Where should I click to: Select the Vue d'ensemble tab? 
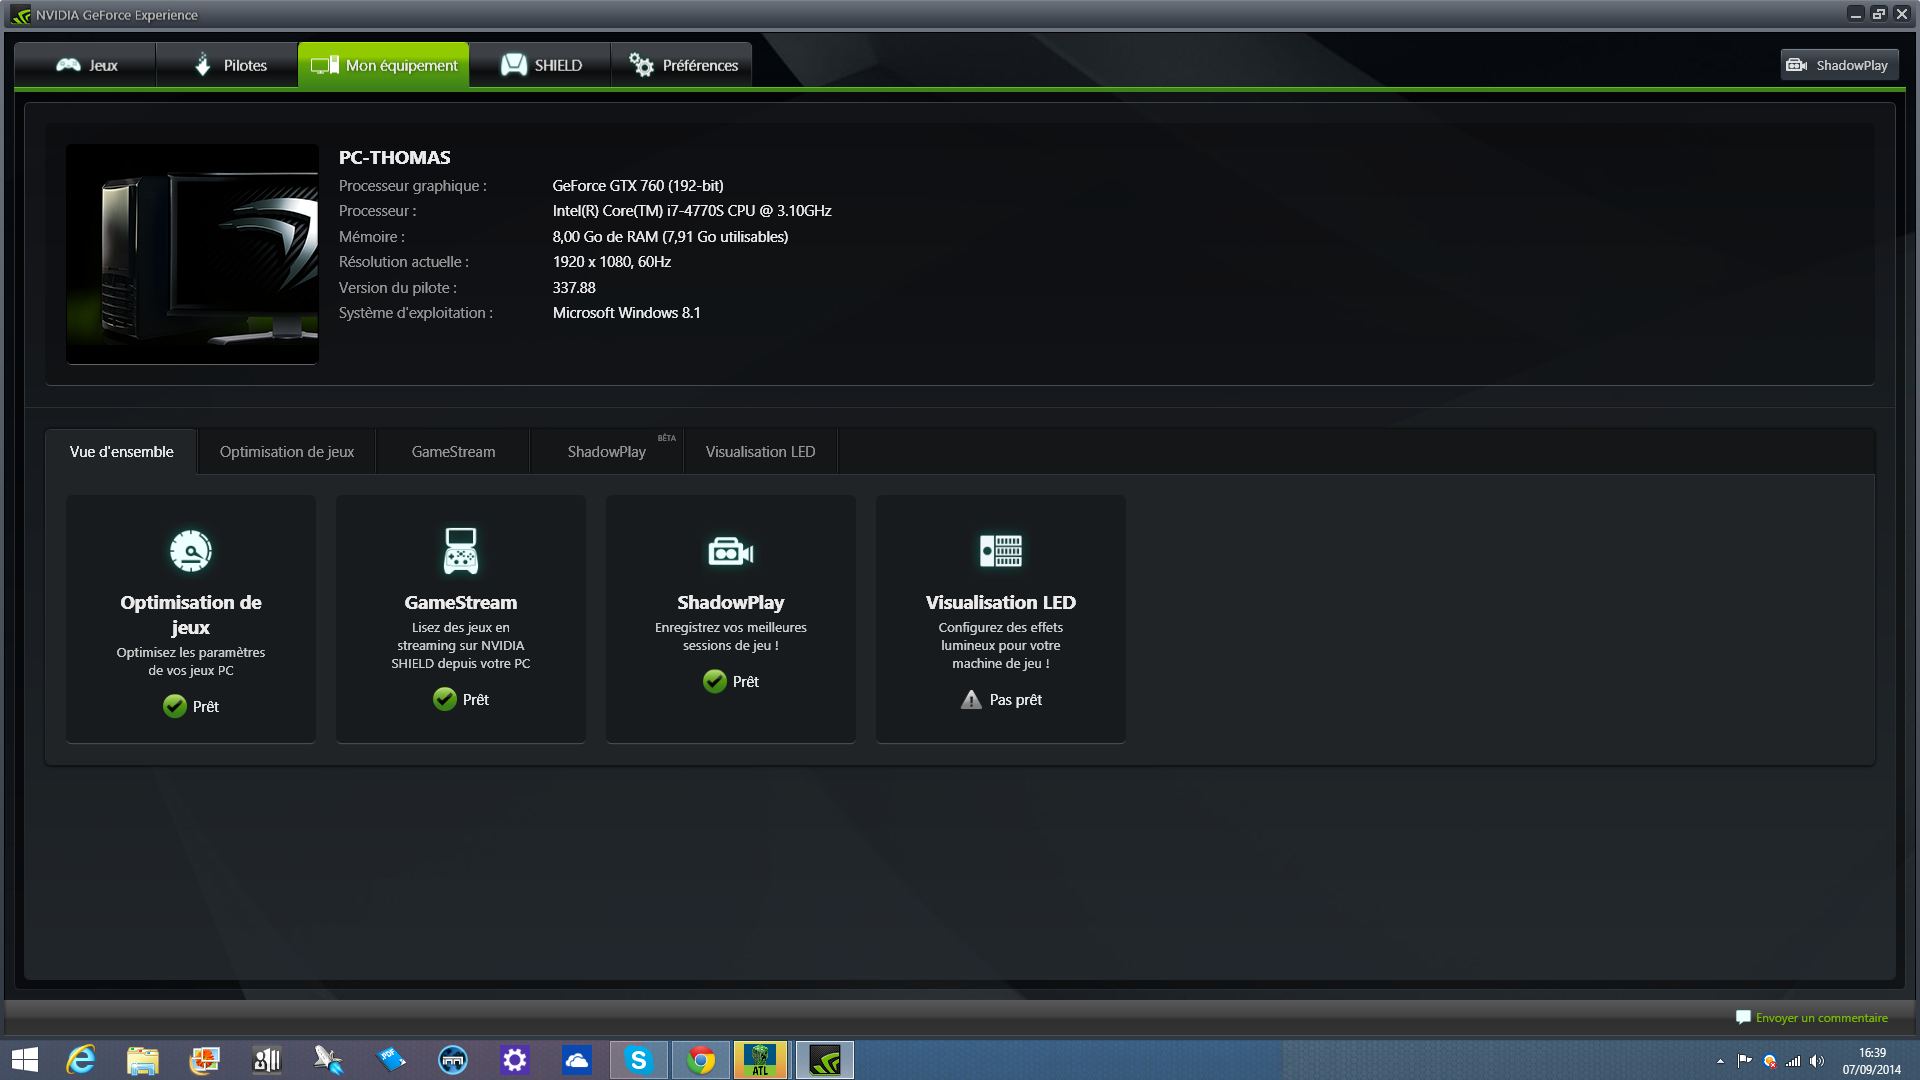pyautogui.click(x=120, y=451)
